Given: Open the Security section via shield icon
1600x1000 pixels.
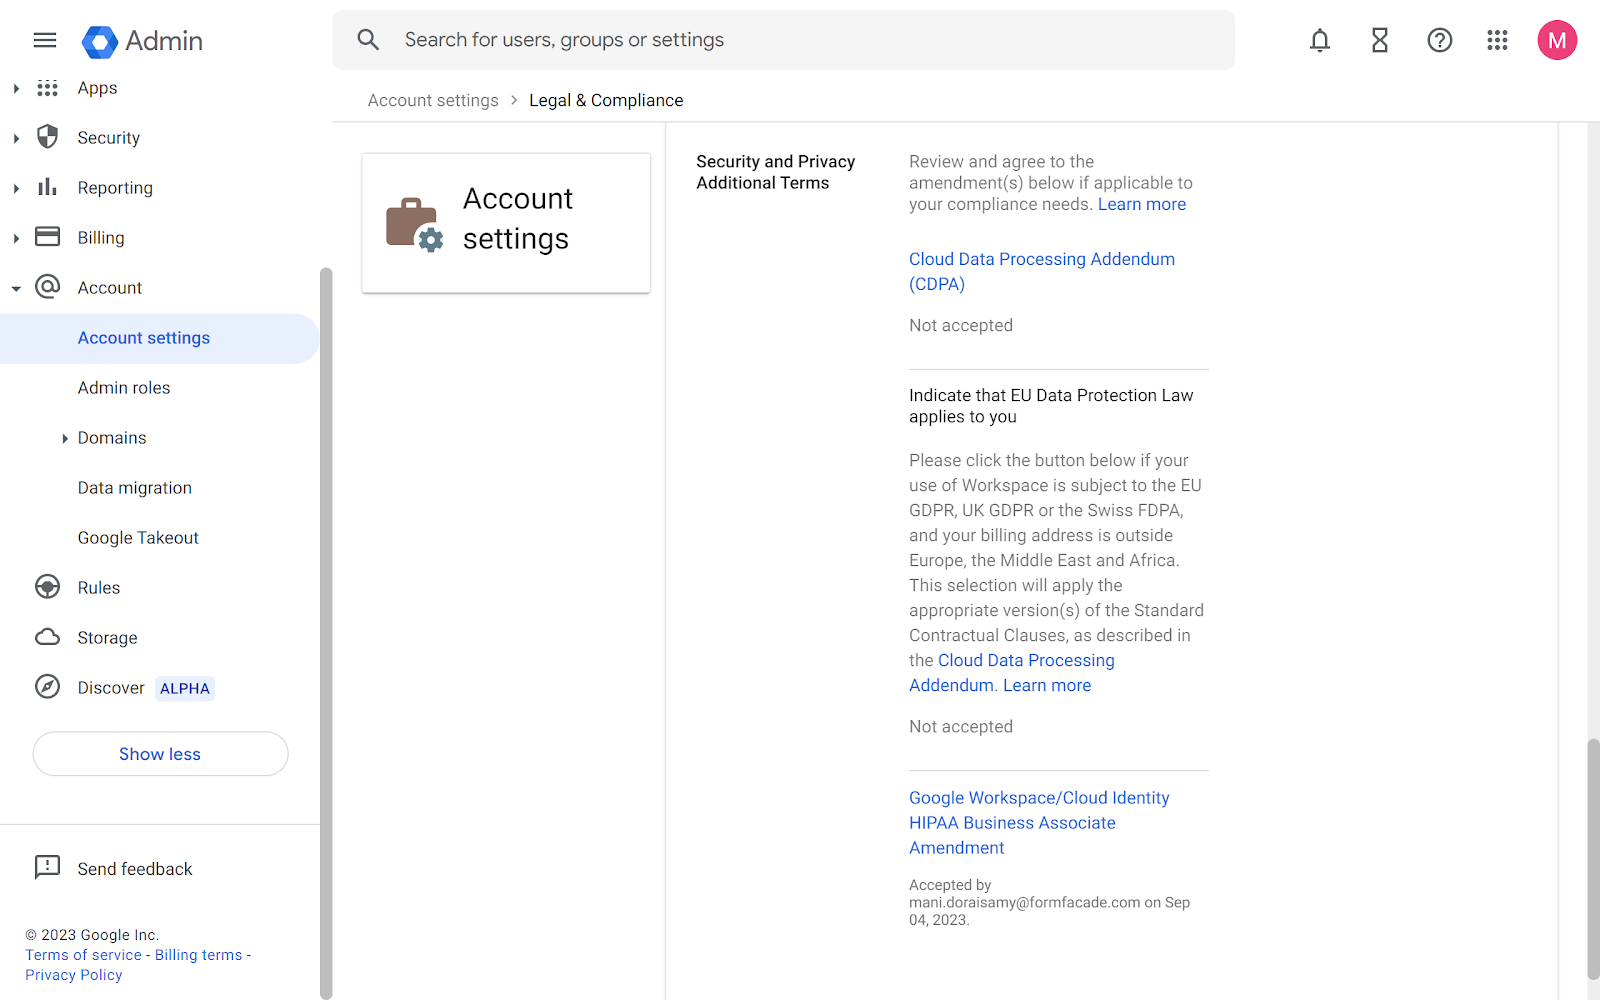Looking at the screenshot, I should tap(47, 137).
